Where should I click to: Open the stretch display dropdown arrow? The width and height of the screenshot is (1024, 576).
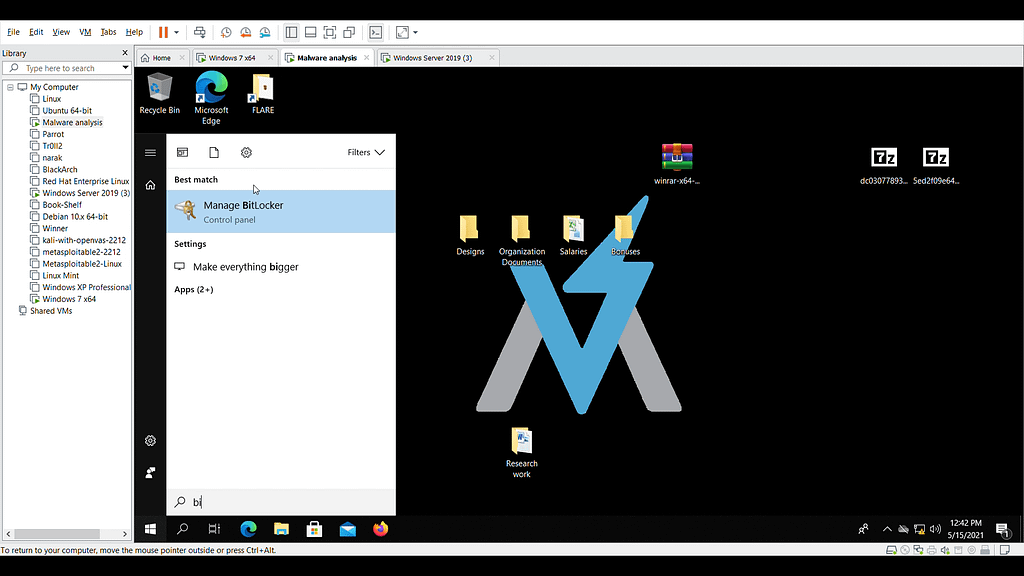pos(415,32)
